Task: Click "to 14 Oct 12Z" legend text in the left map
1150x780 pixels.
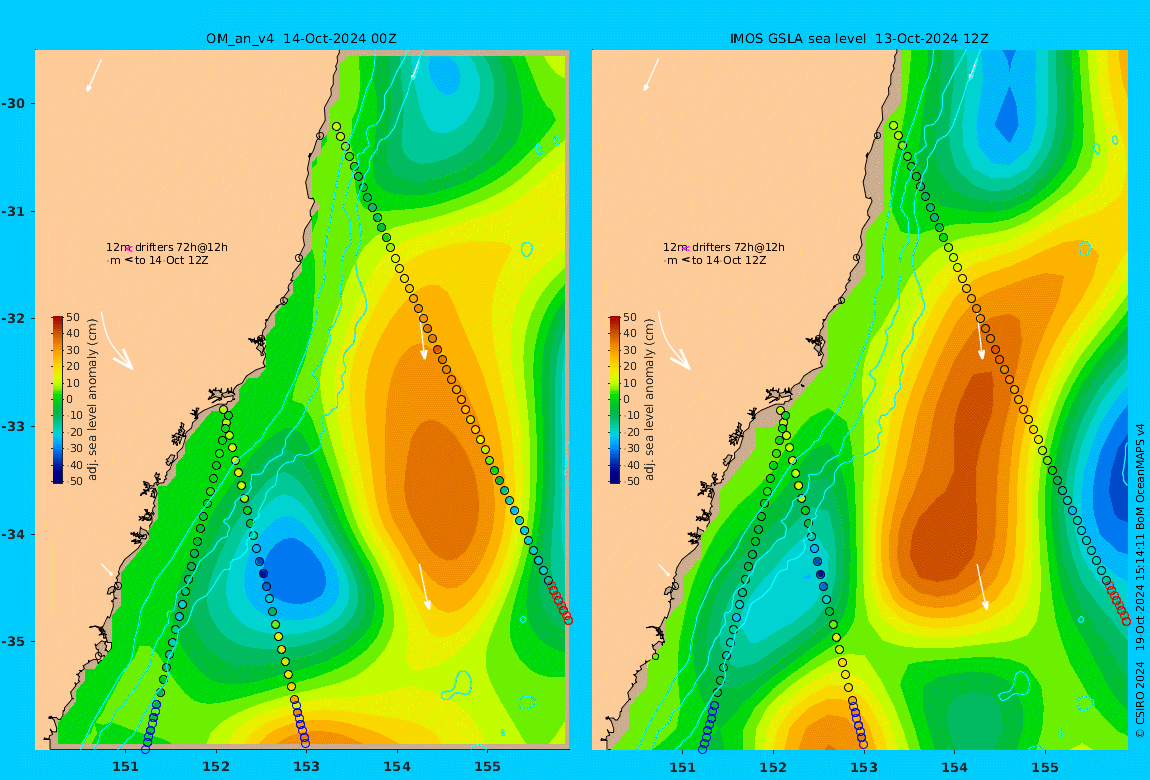Action: (x=172, y=260)
